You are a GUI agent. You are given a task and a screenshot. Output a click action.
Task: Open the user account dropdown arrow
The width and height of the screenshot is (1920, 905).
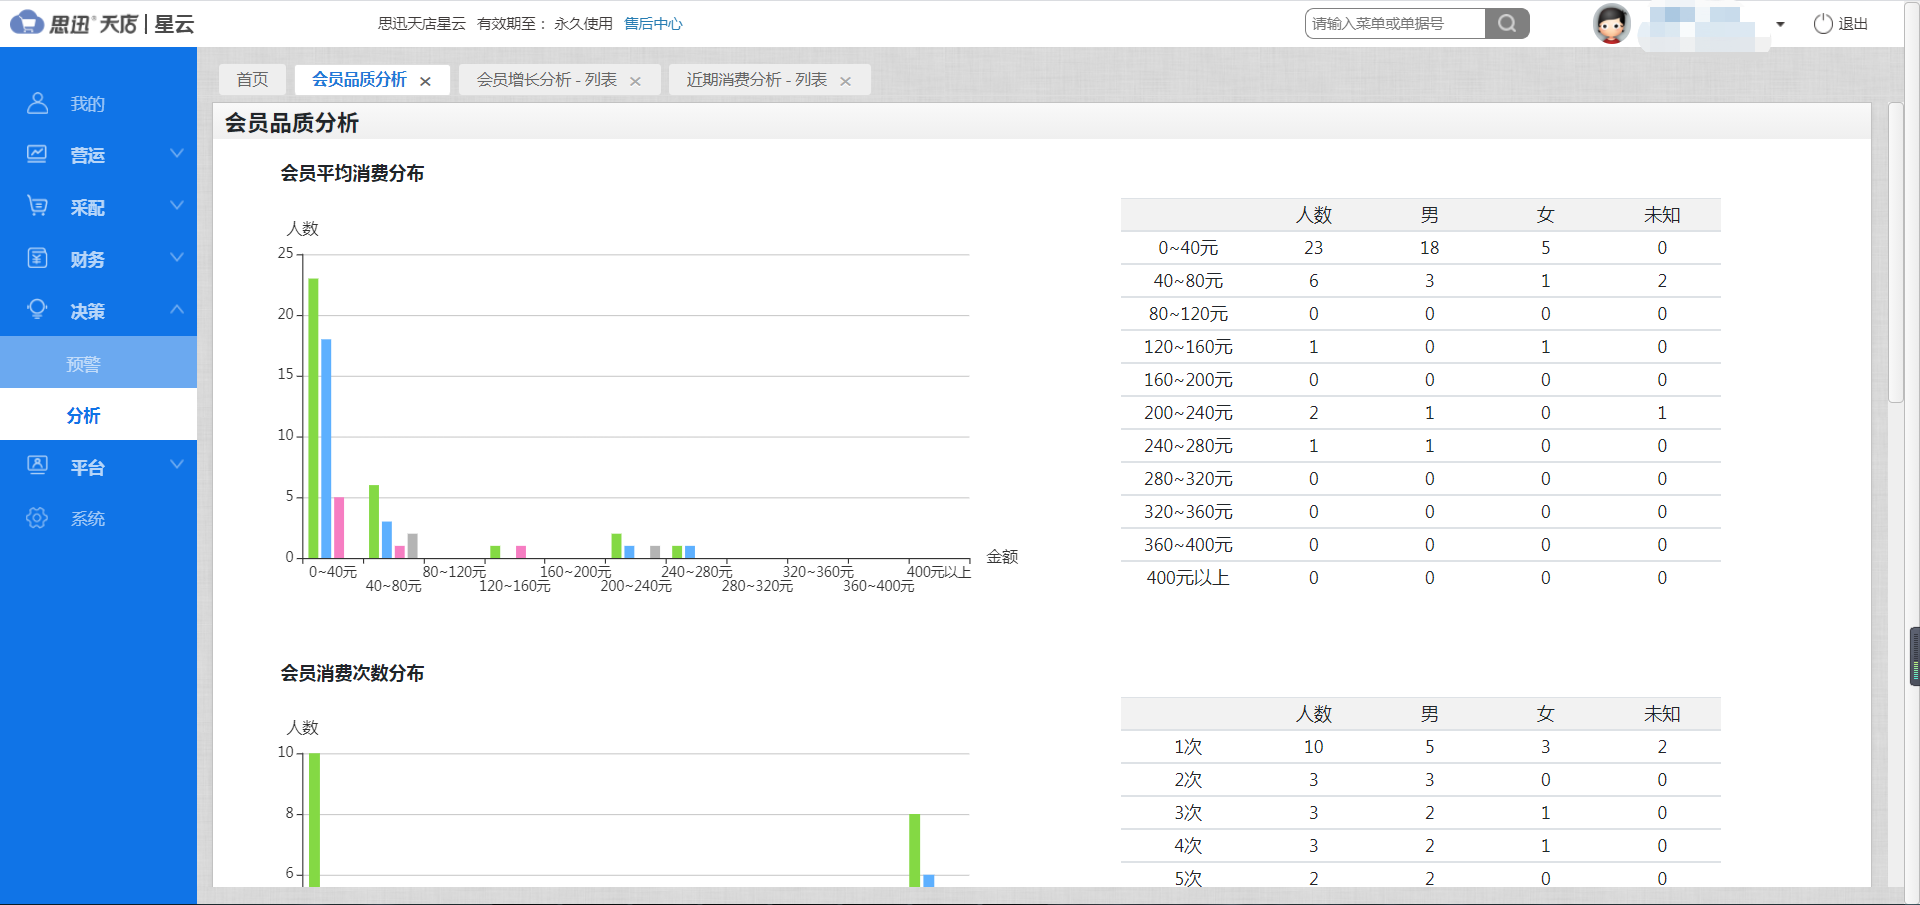[x=1780, y=24]
